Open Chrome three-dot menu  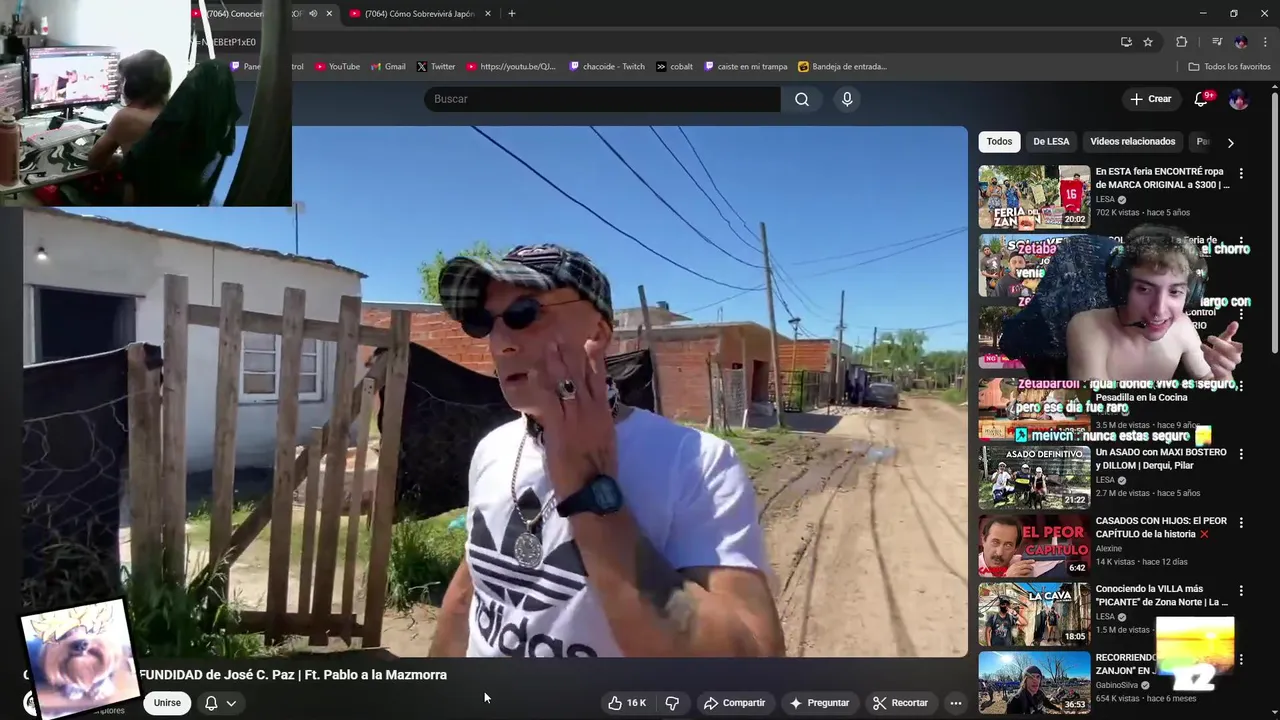1265,42
